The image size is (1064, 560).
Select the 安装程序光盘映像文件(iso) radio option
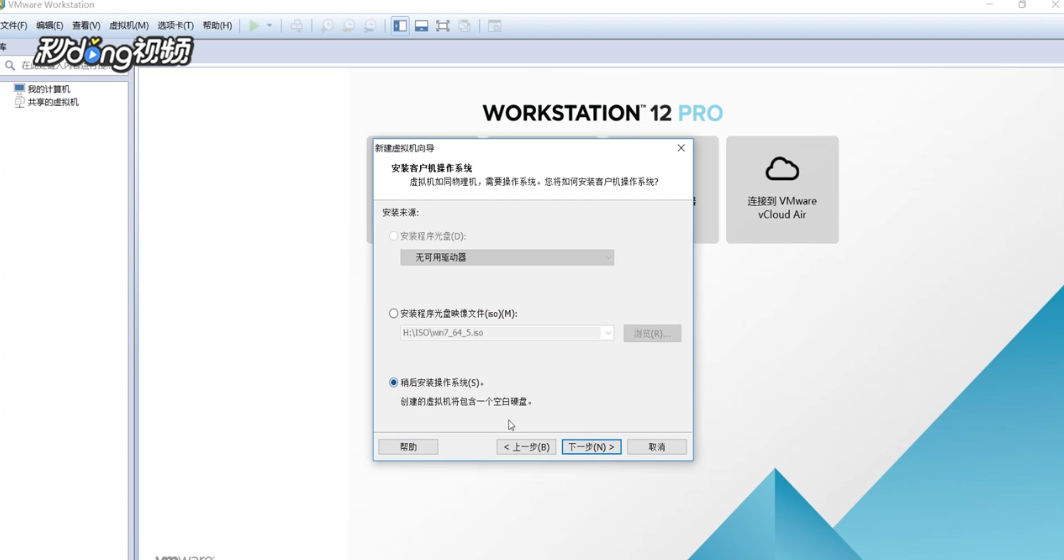tap(394, 314)
